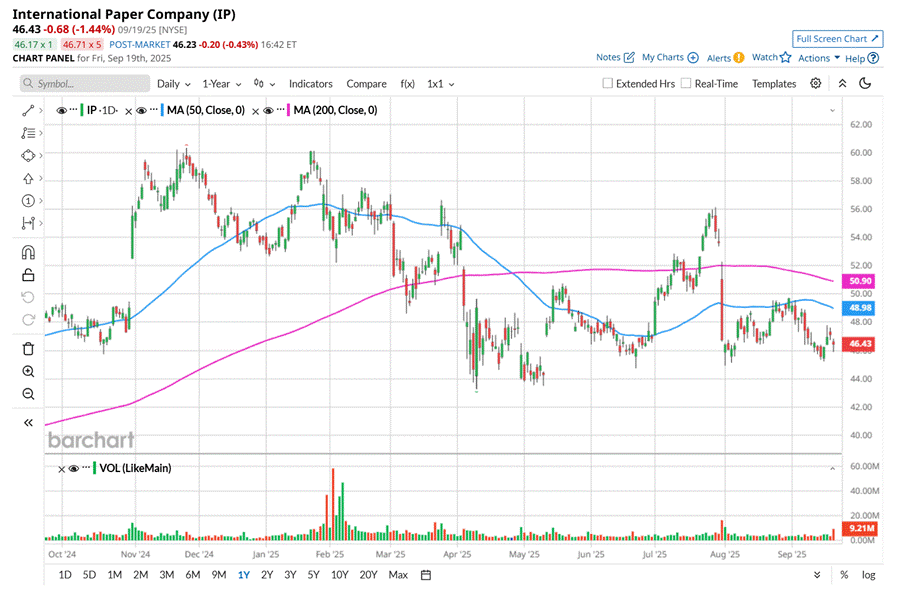This screenshot has height=592, width=902.
Task: Click the magenta MA 200 color swatch
Action: (288, 110)
